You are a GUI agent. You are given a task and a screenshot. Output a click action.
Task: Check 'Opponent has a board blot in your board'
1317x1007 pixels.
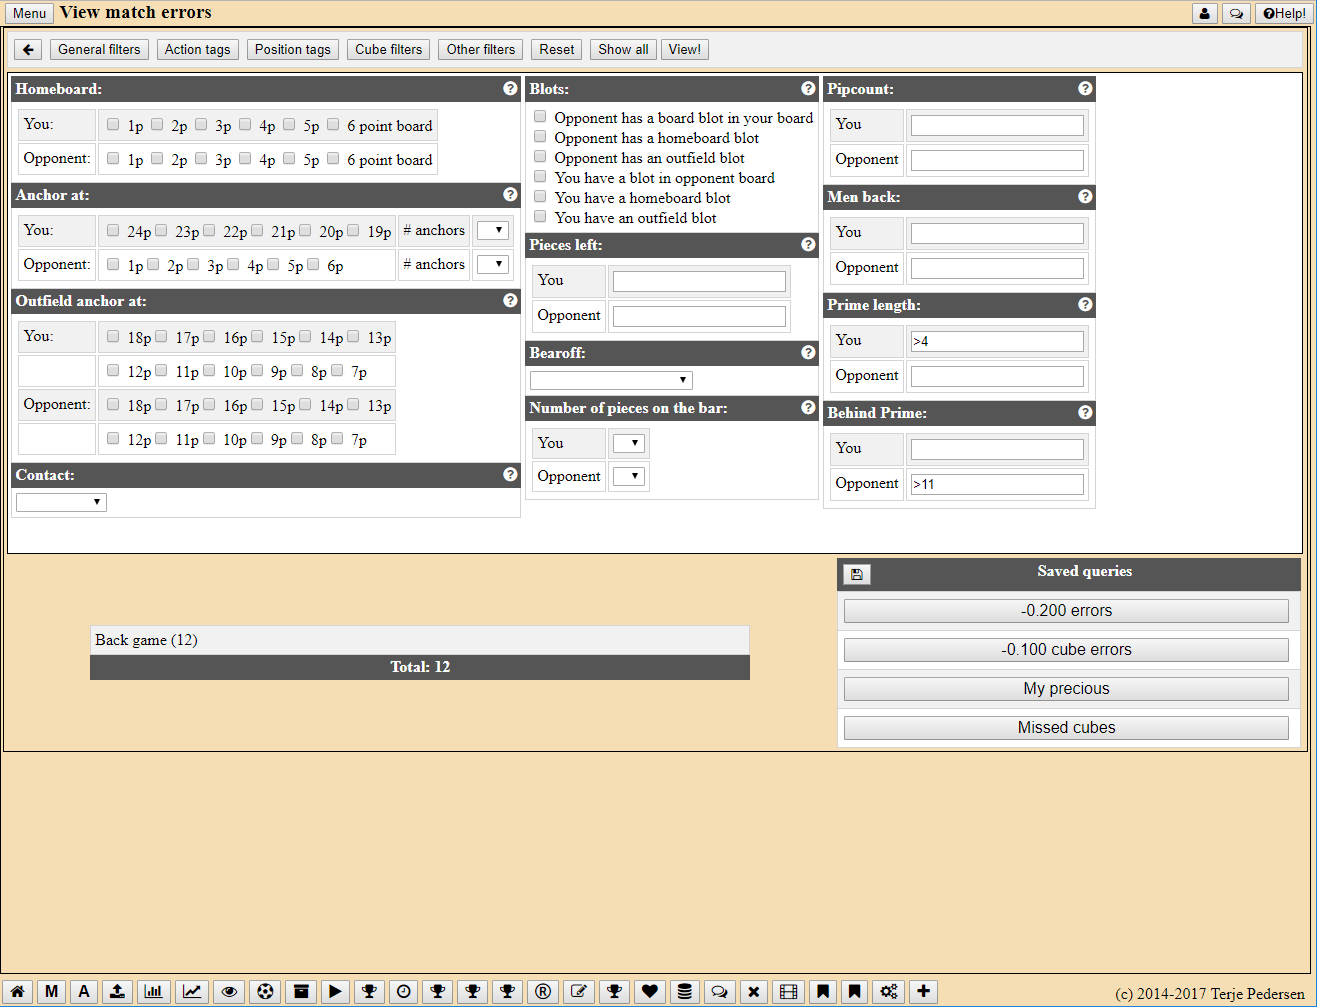click(540, 117)
